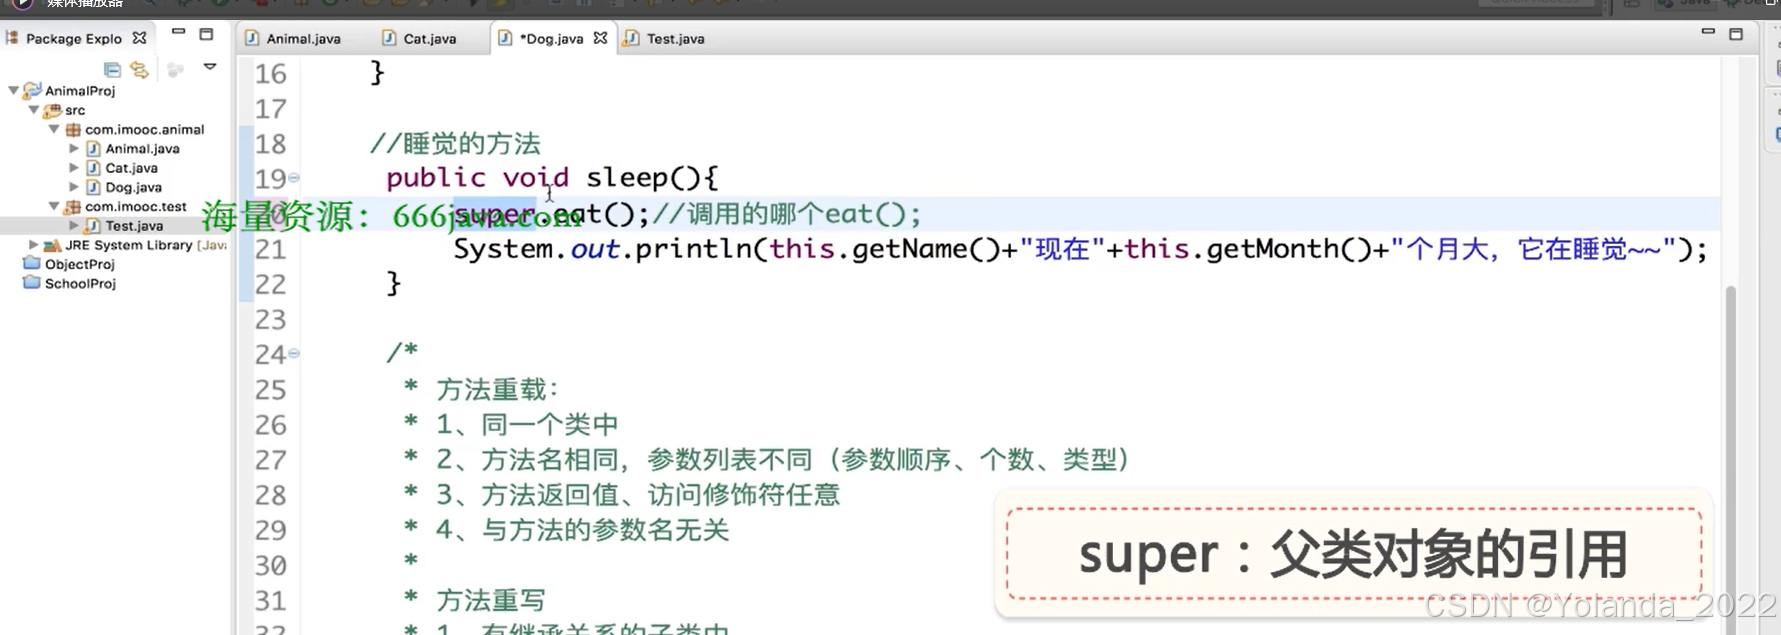Collapse all in Package Explorer

pos(112,69)
